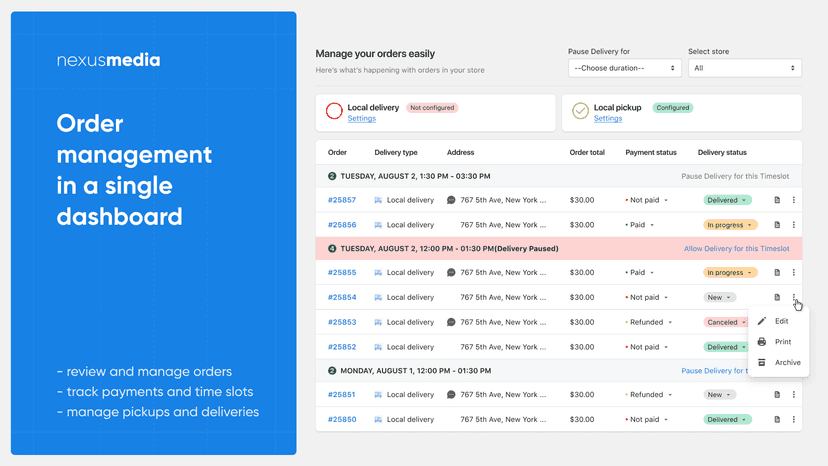
Task: Open New status dropdown for order #25854
Action: (x=719, y=297)
